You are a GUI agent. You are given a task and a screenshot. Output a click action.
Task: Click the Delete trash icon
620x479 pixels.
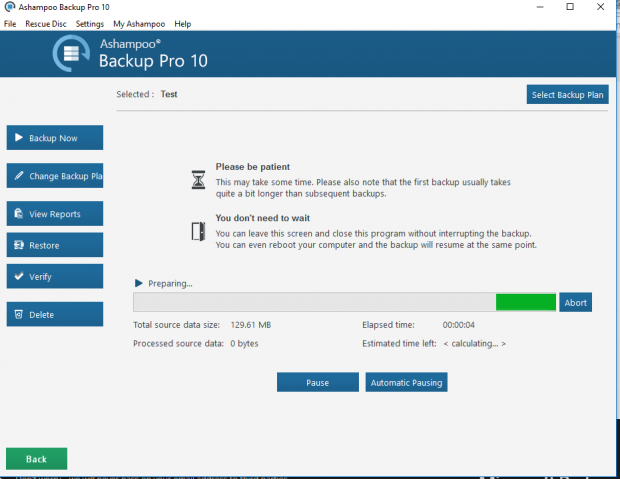click(18, 315)
